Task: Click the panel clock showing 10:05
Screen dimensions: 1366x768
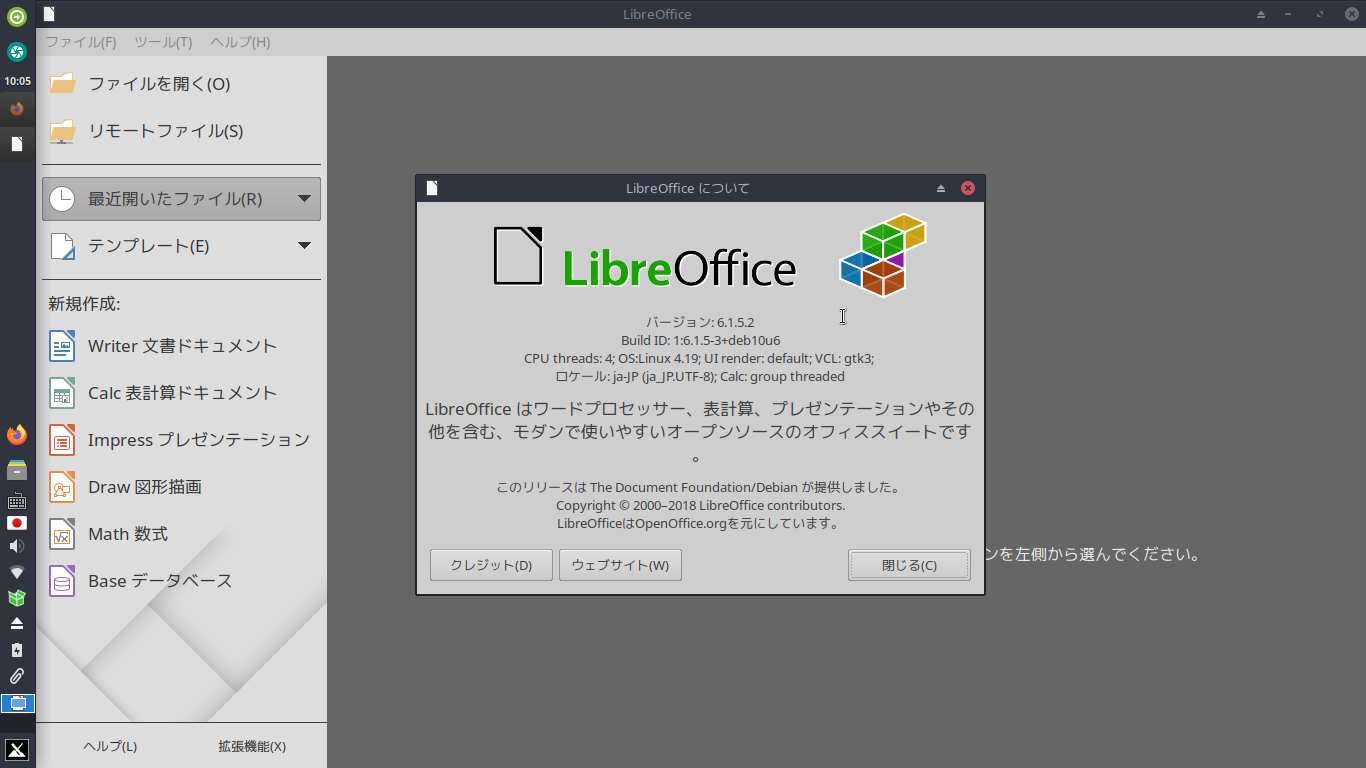Action: point(17,81)
